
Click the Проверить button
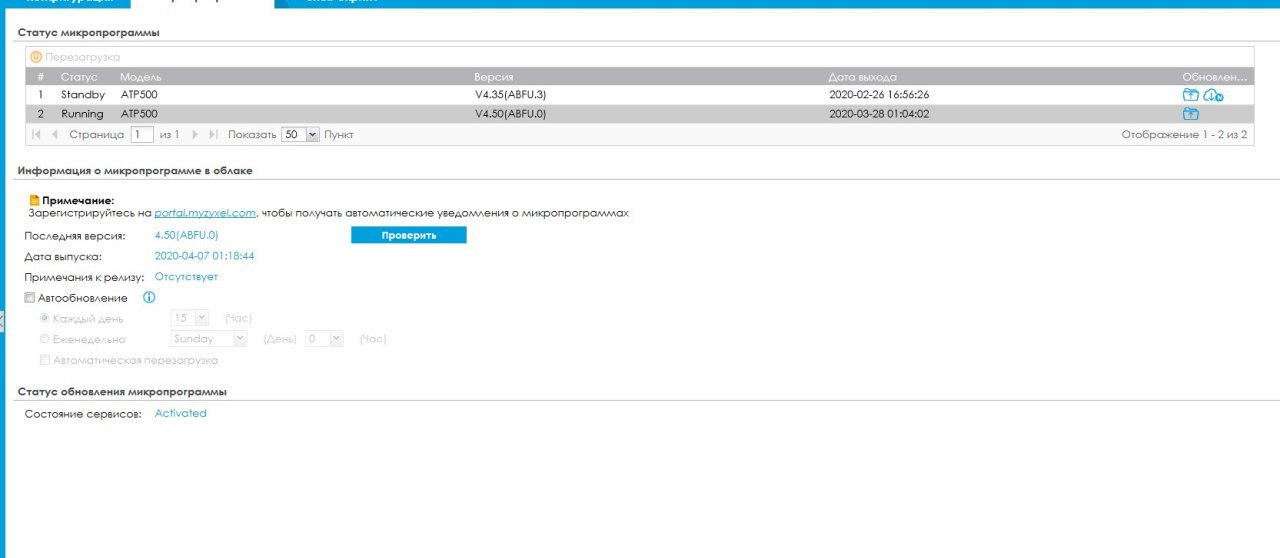point(408,235)
